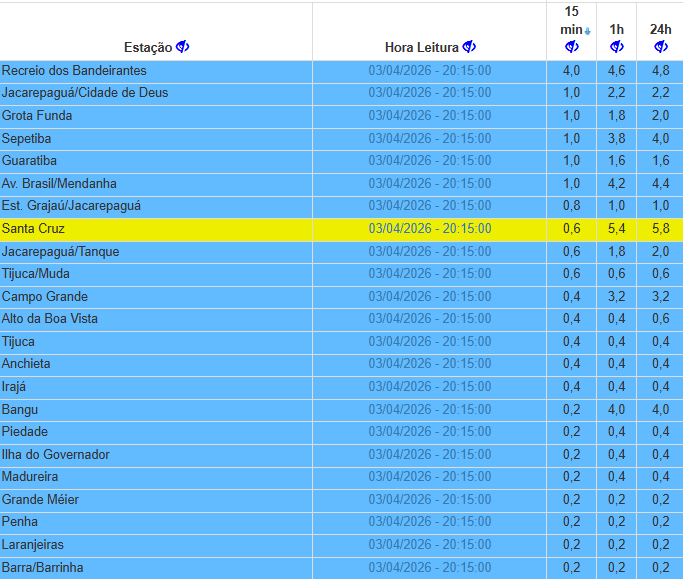Select the Grota Funda station

[37, 115]
